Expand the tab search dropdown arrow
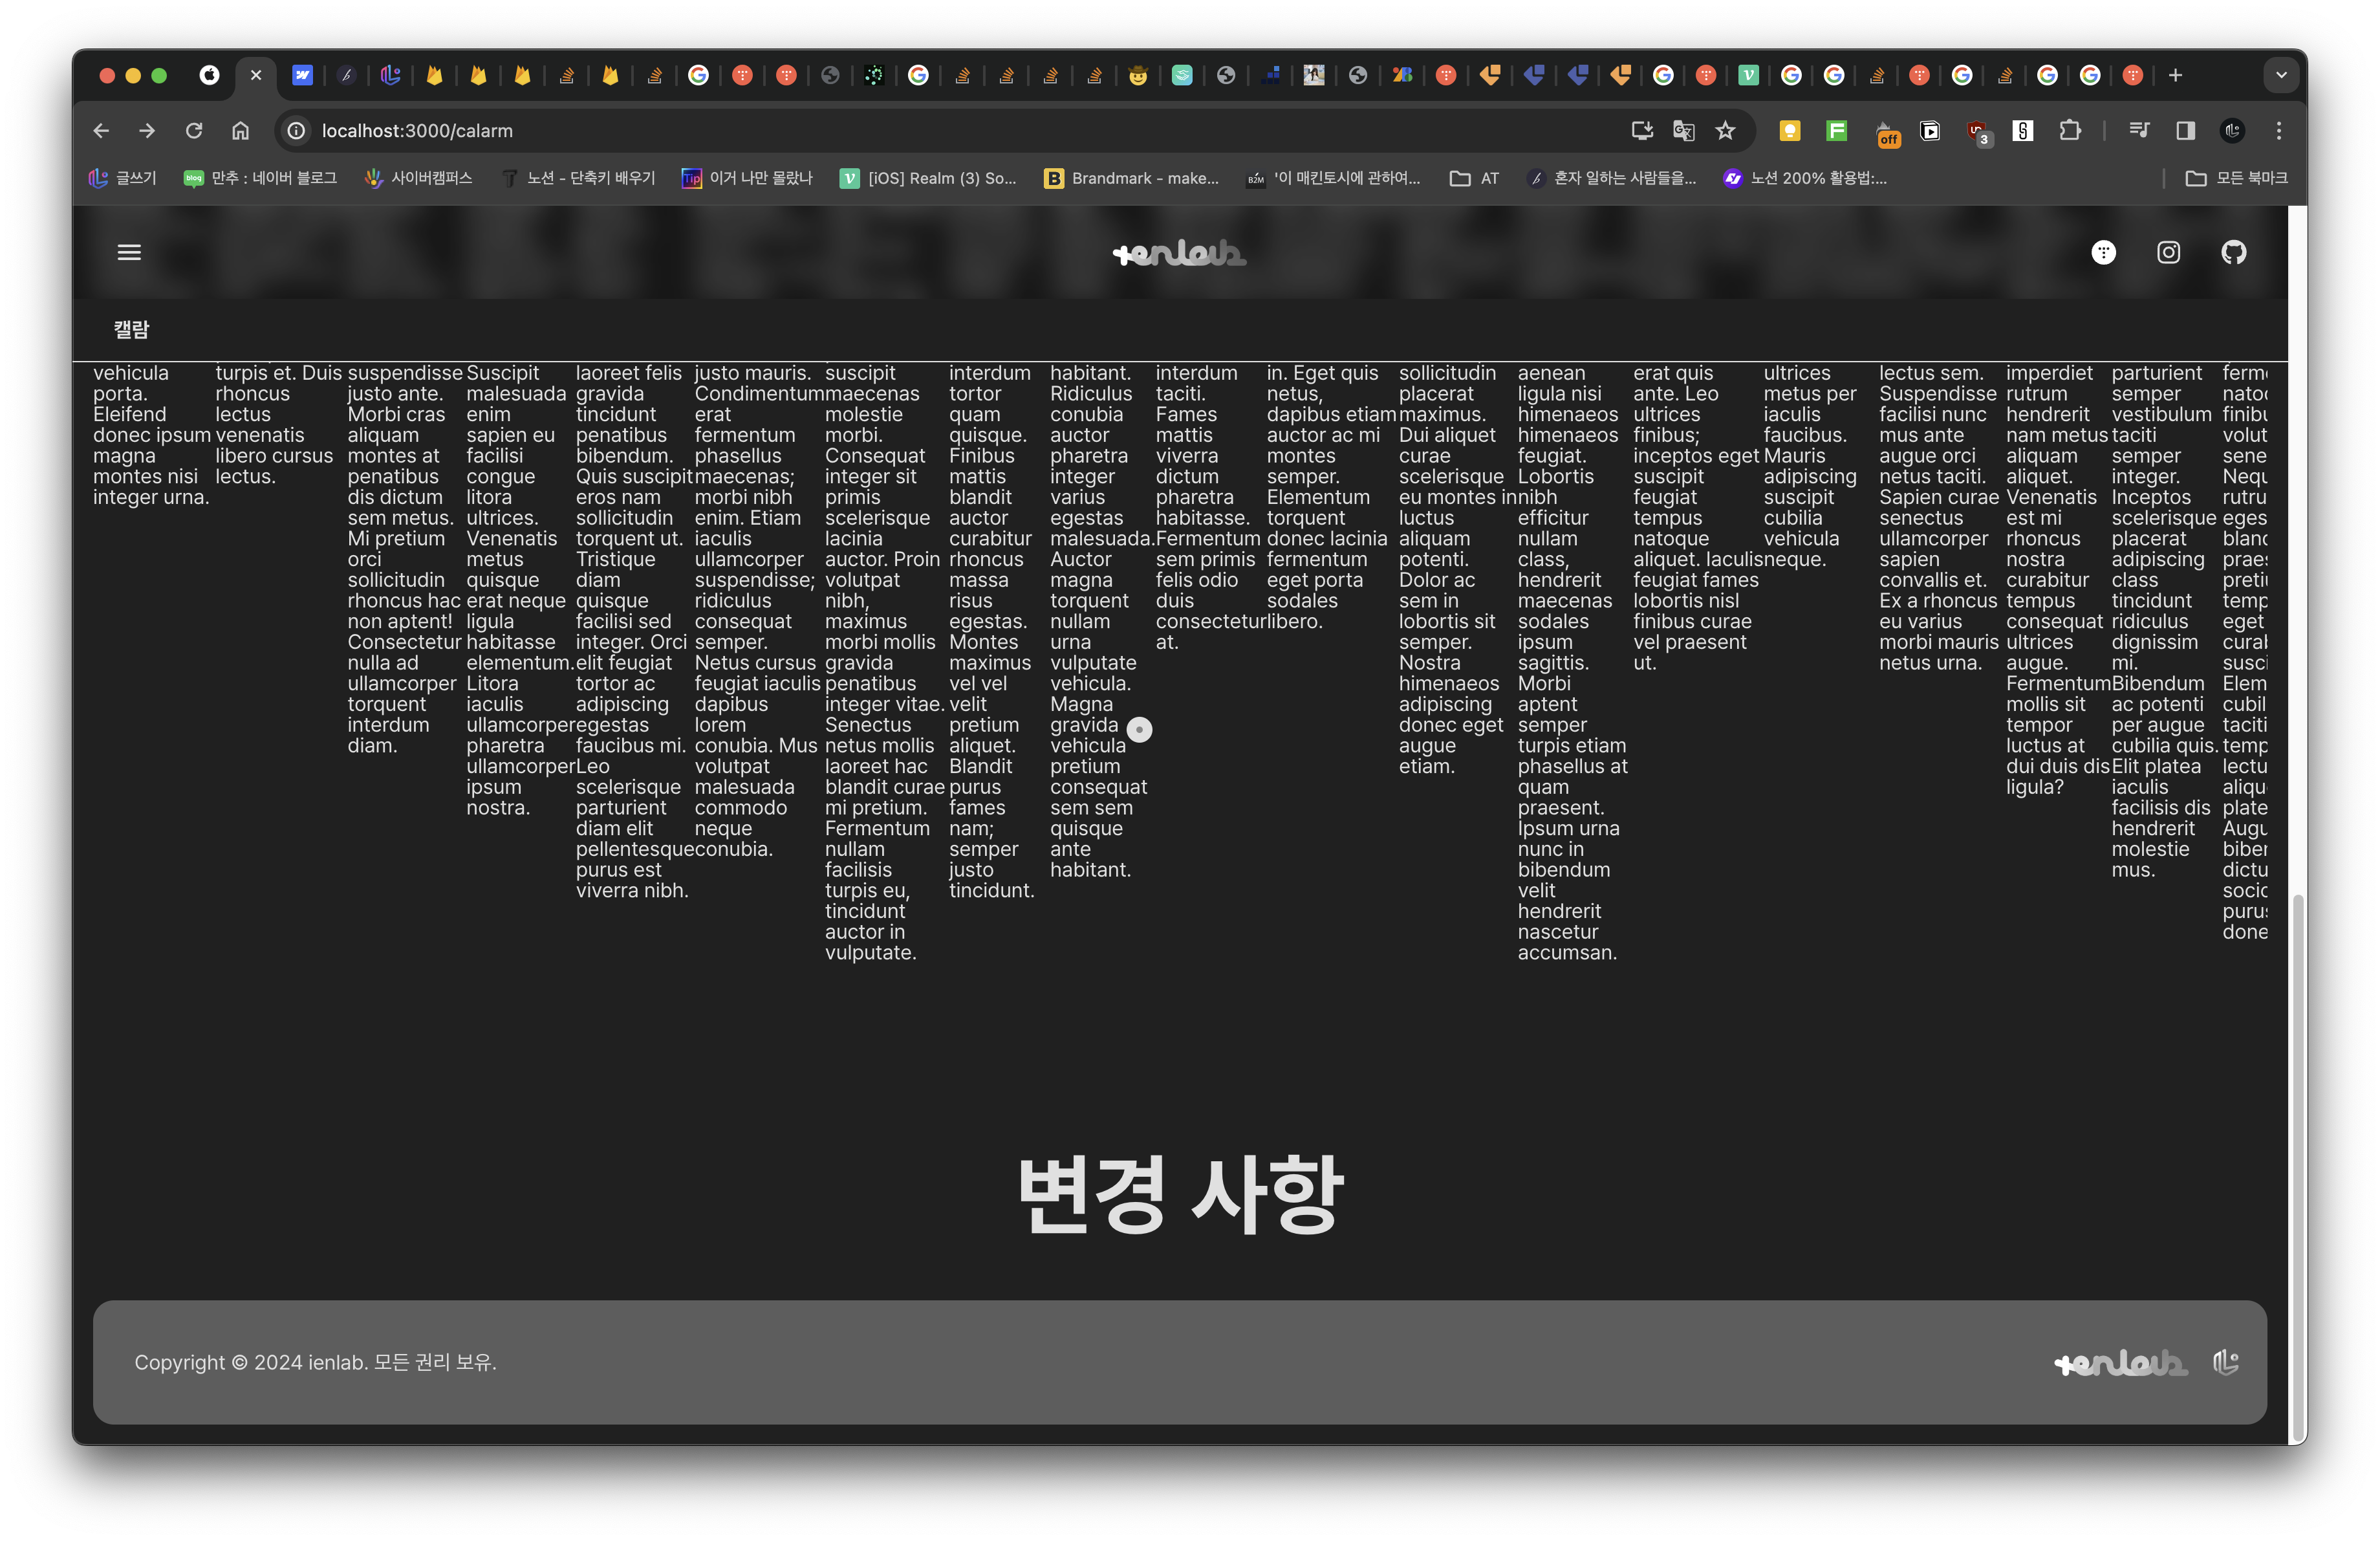2380x1541 pixels. pyautogui.click(x=2281, y=75)
